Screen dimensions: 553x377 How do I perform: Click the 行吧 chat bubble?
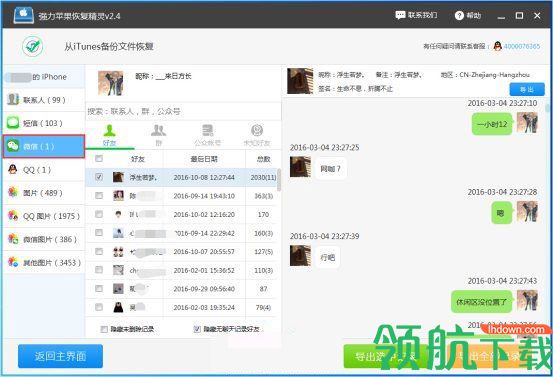point(327,258)
